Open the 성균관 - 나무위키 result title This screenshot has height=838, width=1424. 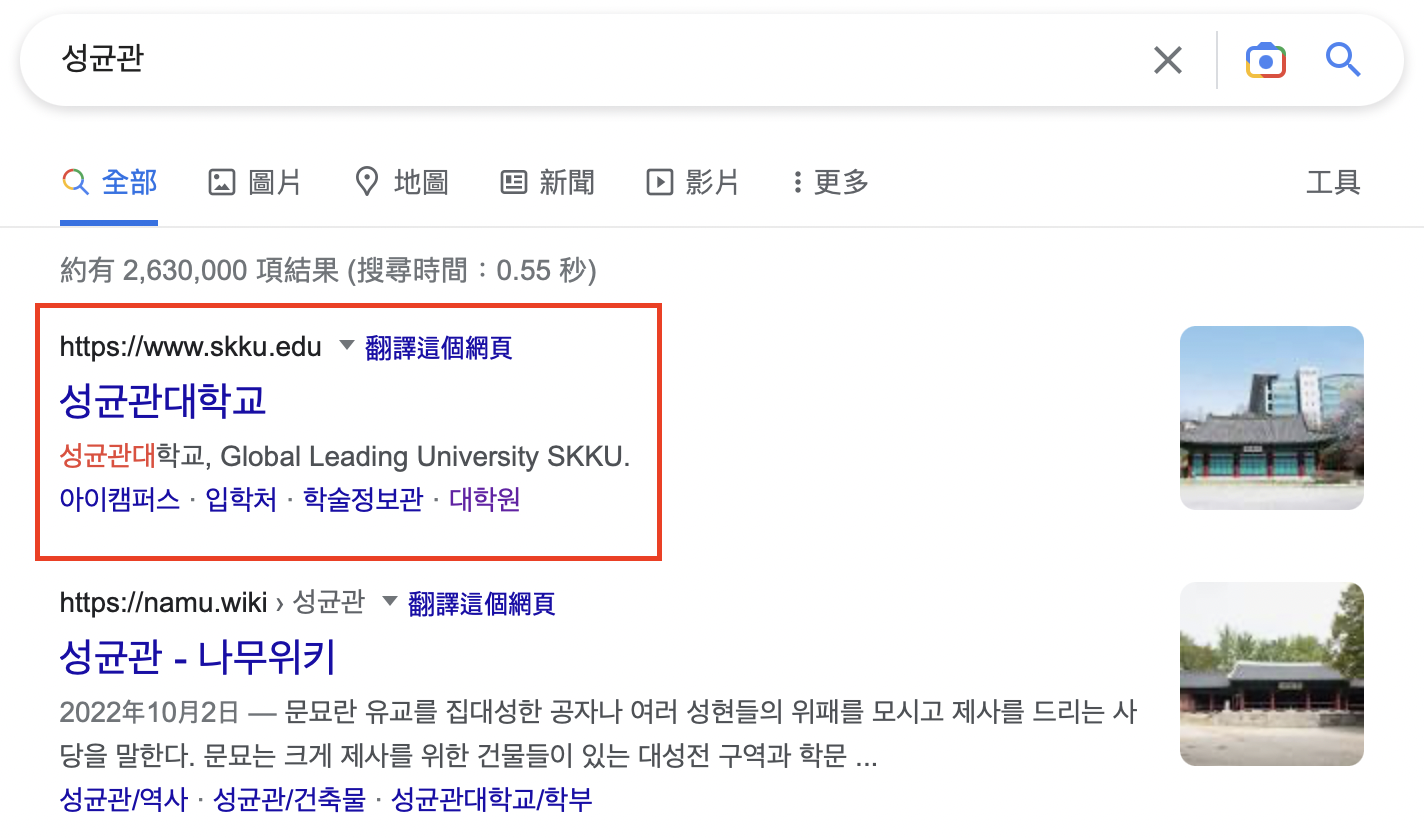197,657
